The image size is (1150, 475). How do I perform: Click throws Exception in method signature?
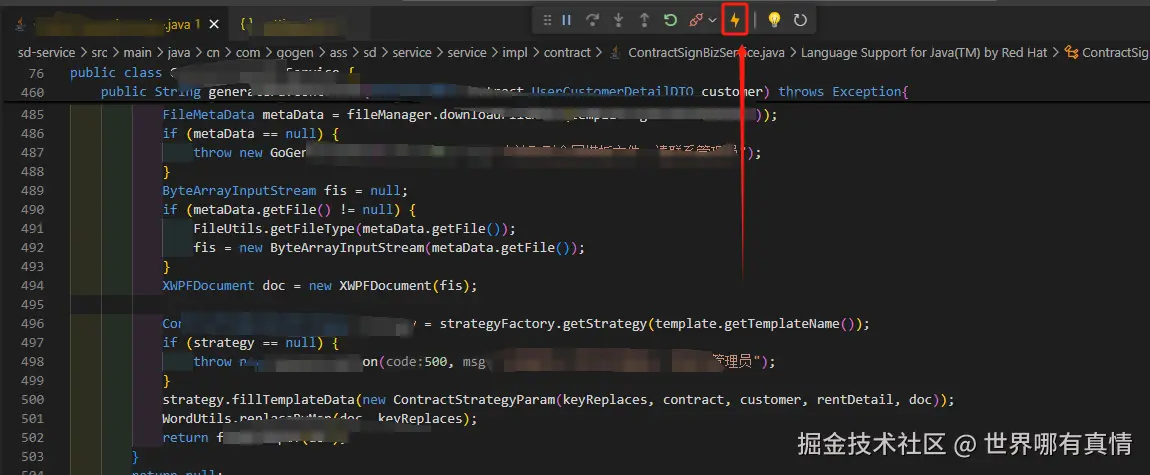(x=840, y=92)
